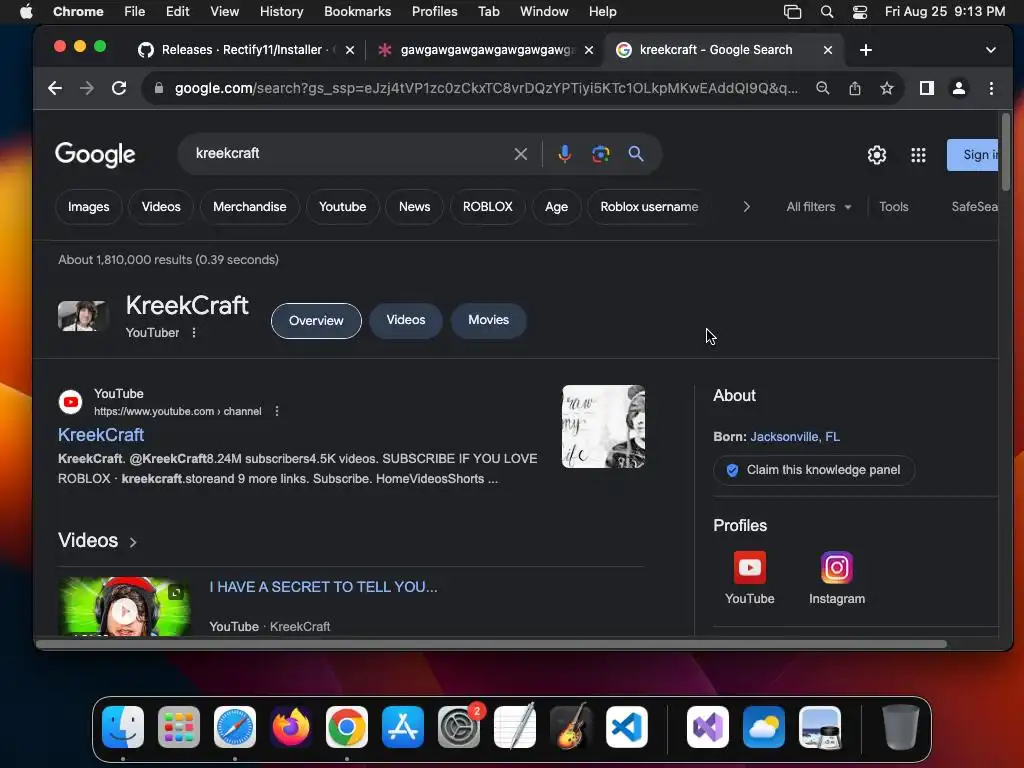Viewport: 1024px width, 768px height.
Task: Open the All filters dropdown
Action: (819, 207)
